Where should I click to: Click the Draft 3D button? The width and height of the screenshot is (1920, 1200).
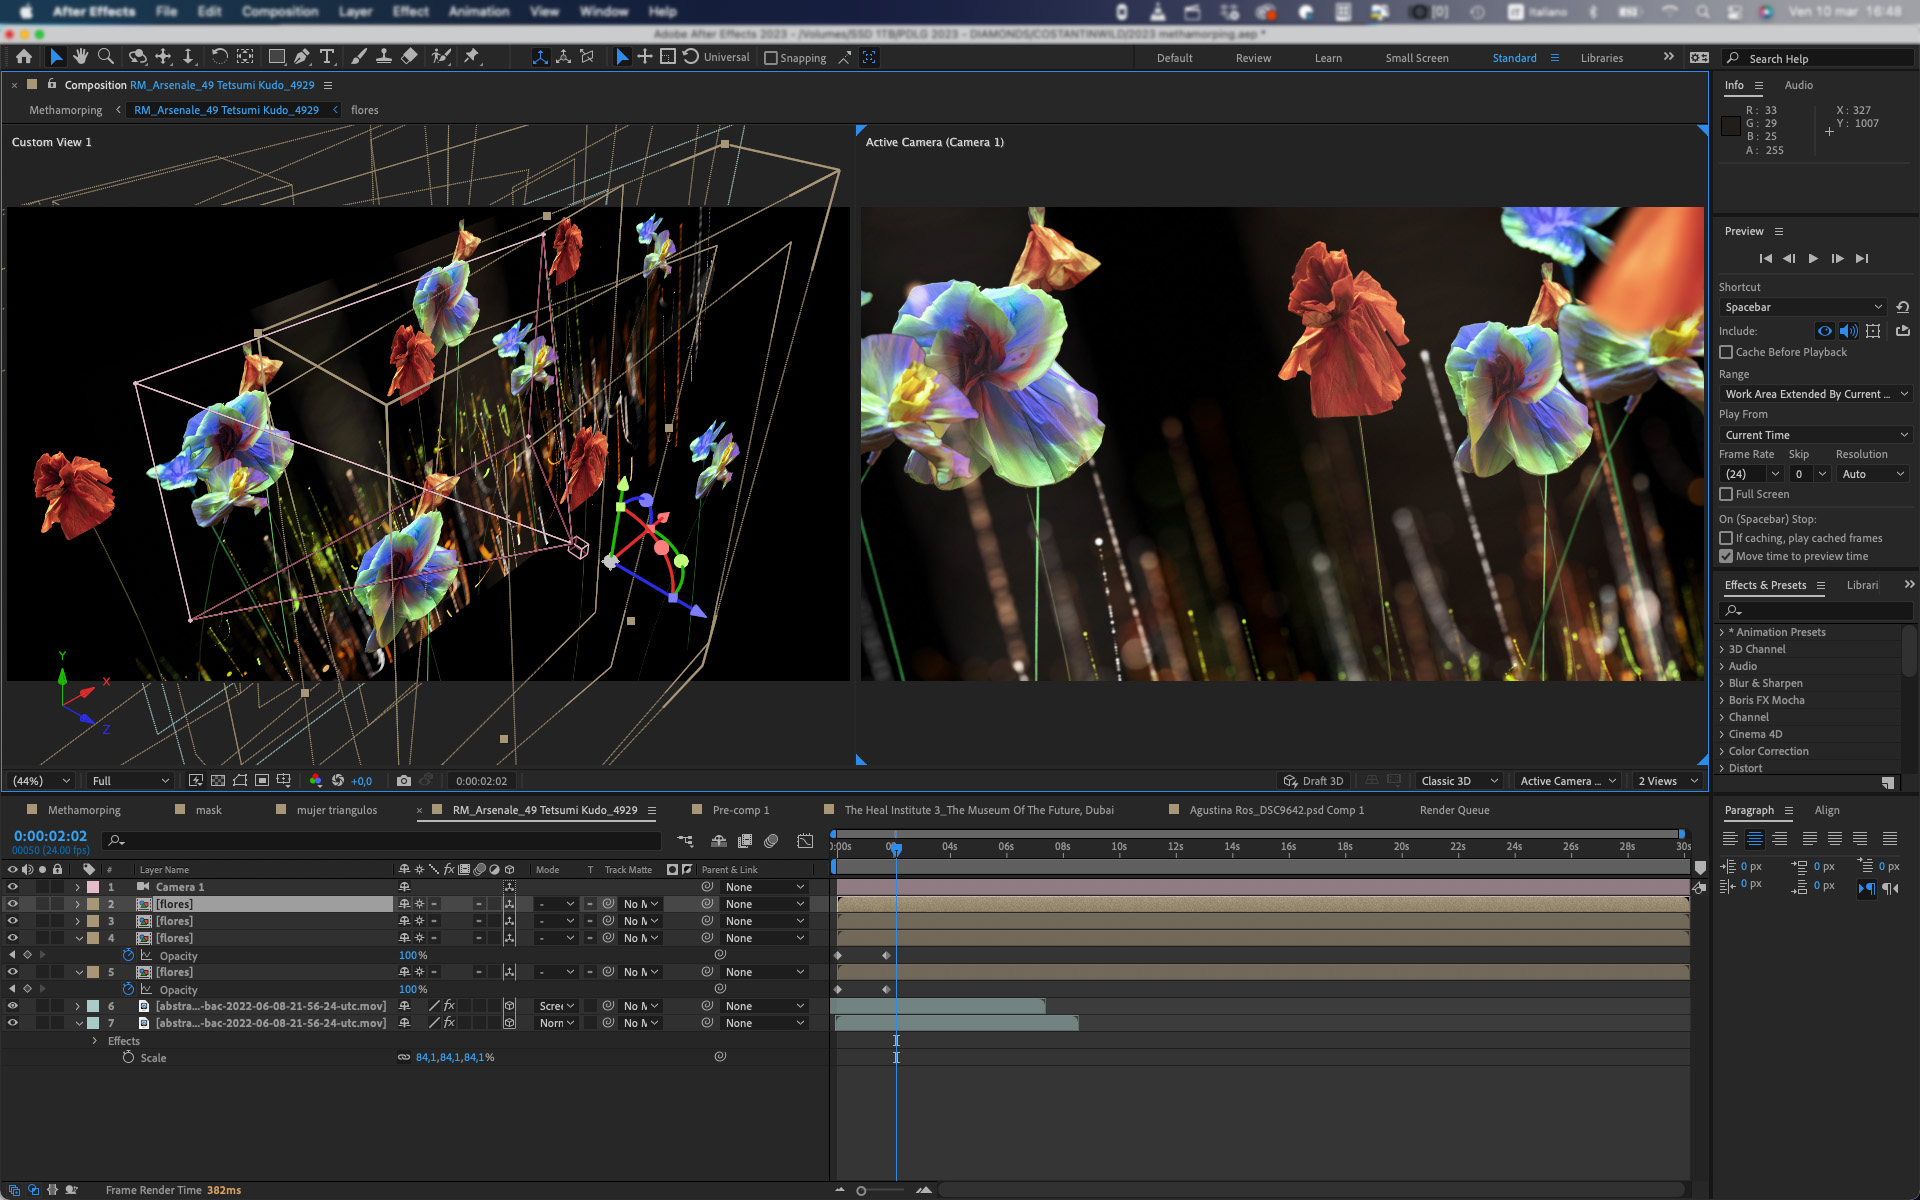coord(1314,781)
